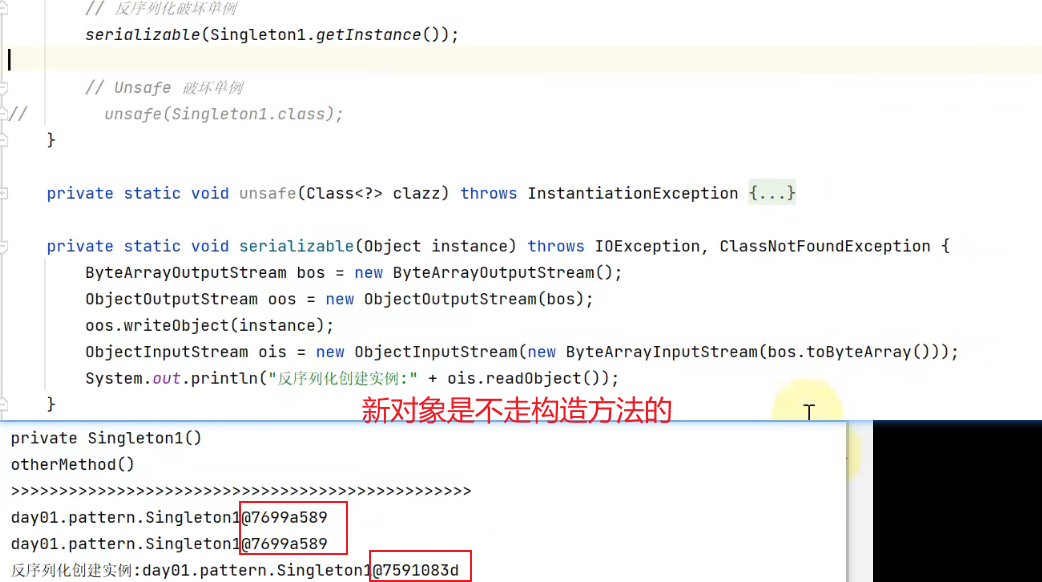Click InstantiationException in the throws clause

pyautogui.click(x=633, y=193)
